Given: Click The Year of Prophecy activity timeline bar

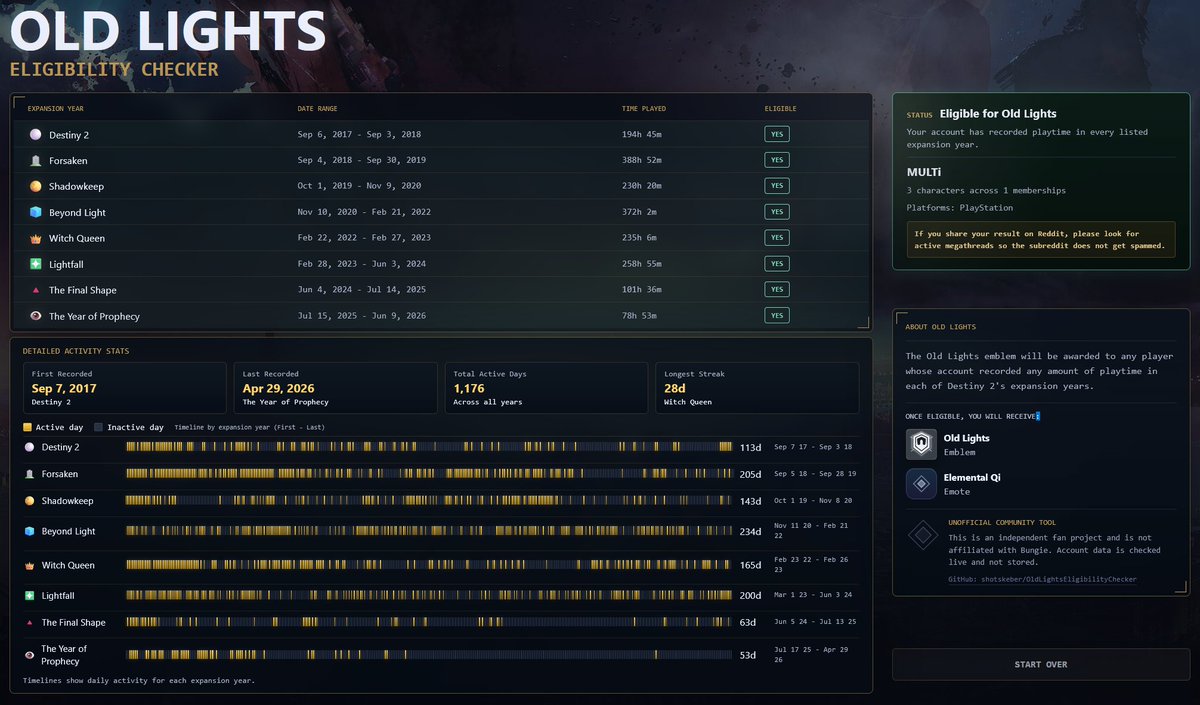Looking at the screenshot, I should (429, 655).
